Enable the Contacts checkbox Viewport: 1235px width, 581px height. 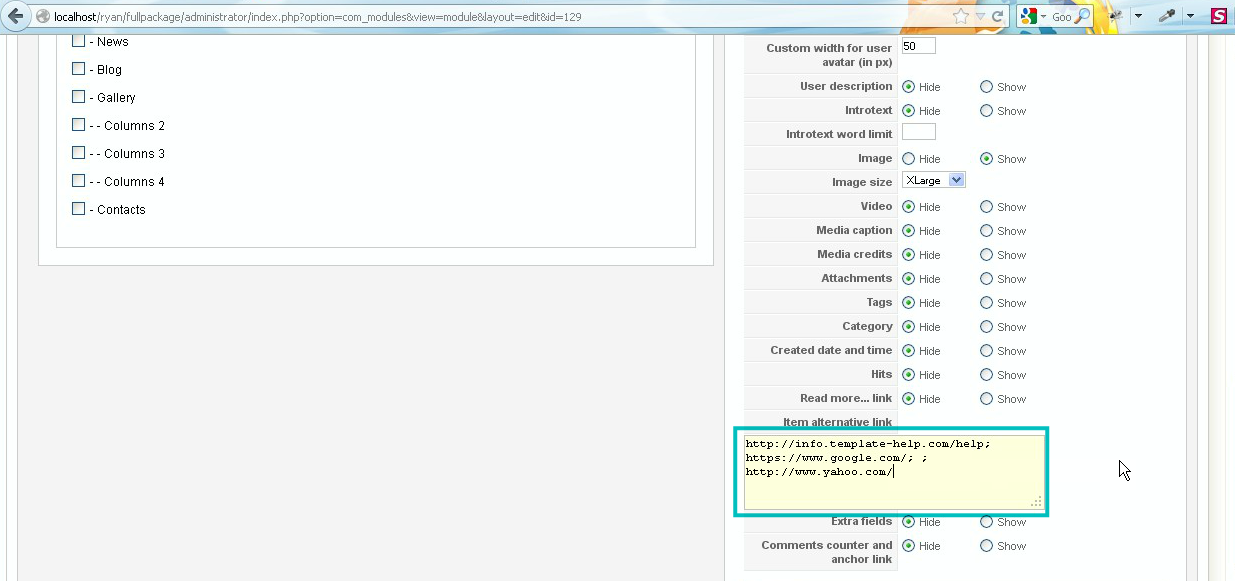click(79, 209)
